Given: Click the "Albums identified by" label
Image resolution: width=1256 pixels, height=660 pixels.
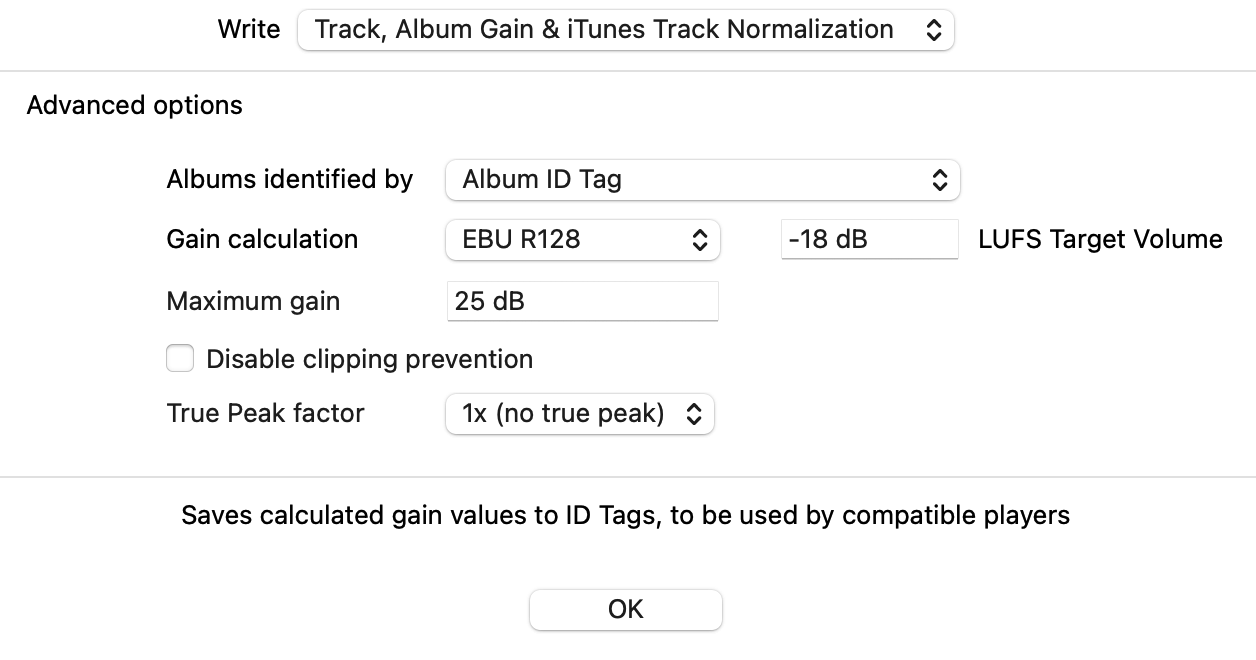Looking at the screenshot, I should [x=290, y=180].
